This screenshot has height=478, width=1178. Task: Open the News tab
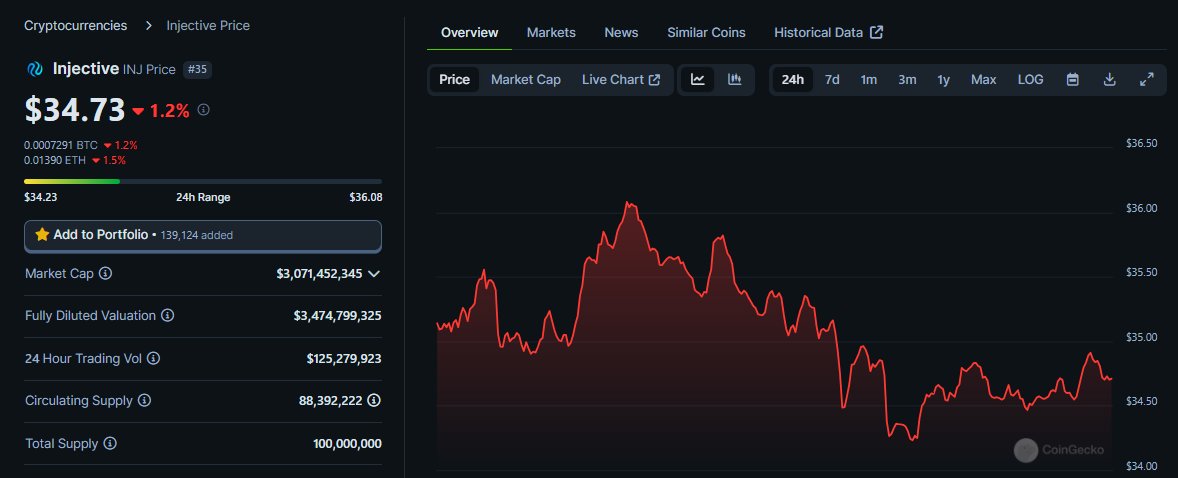(621, 32)
